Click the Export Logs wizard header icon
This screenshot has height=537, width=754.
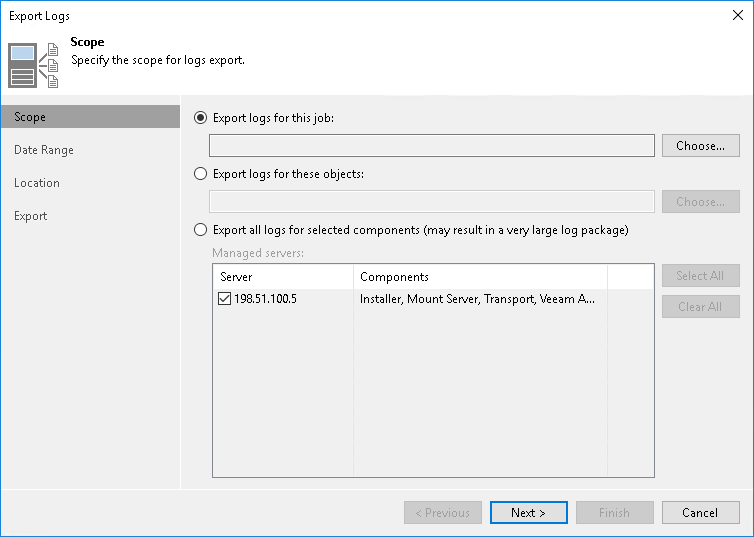point(34,63)
